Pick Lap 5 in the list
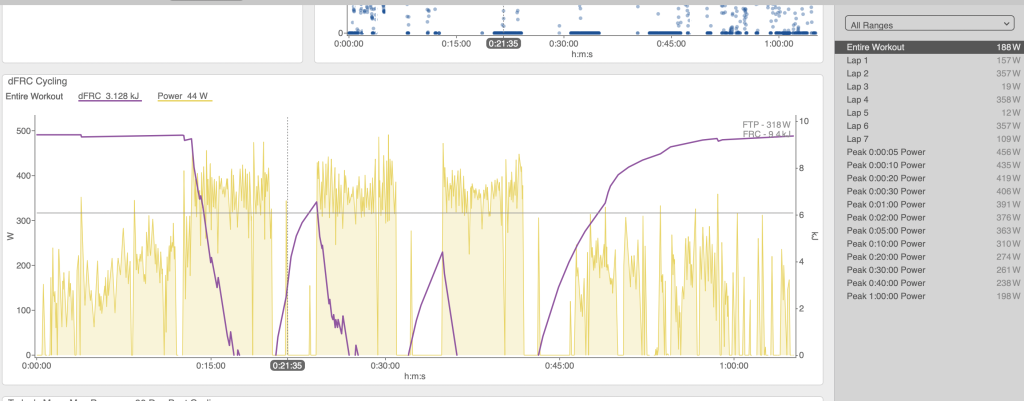 pos(929,112)
